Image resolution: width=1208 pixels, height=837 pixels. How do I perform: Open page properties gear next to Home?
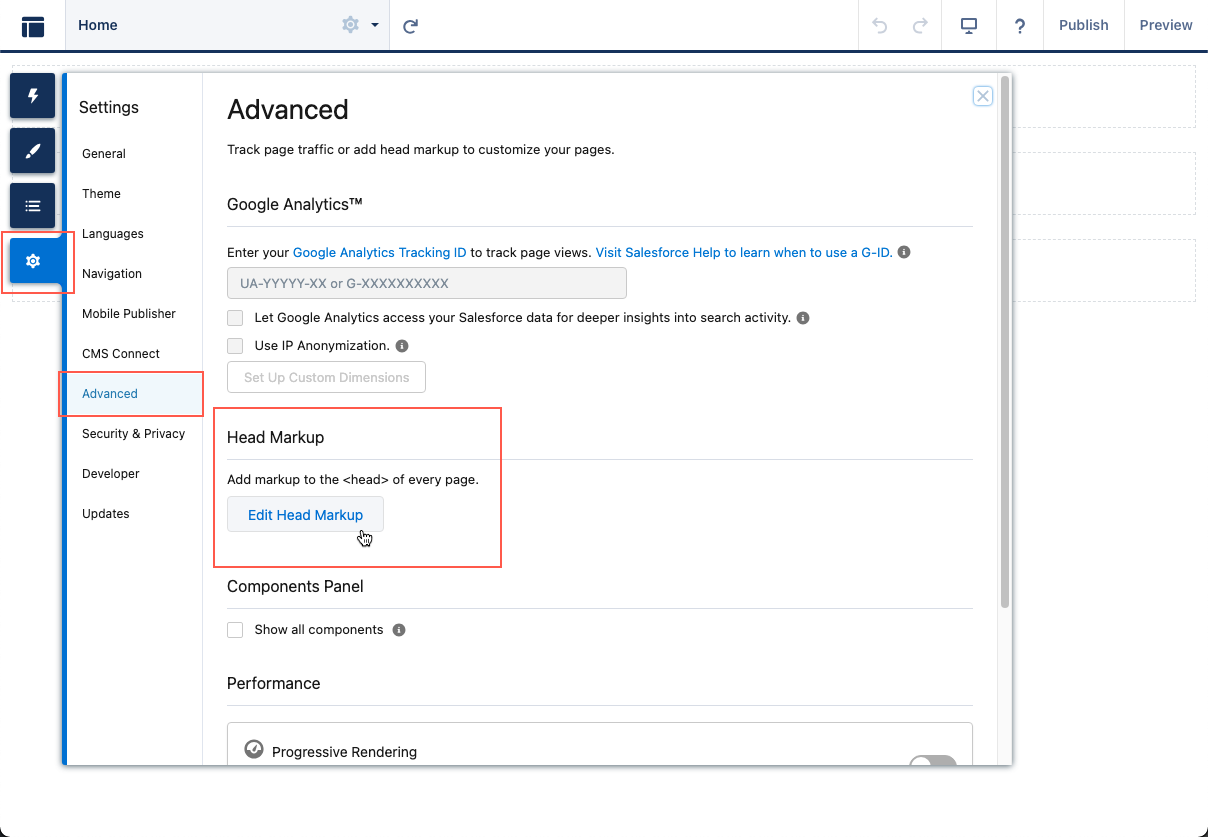pyautogui.click(x=350, y=25)
